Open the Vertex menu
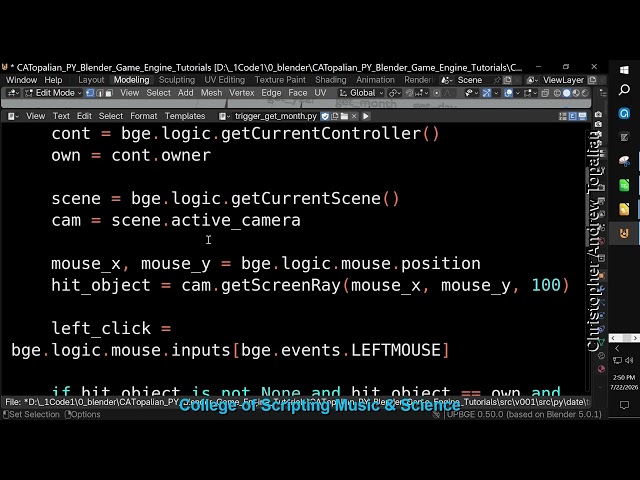 [242, 93]
